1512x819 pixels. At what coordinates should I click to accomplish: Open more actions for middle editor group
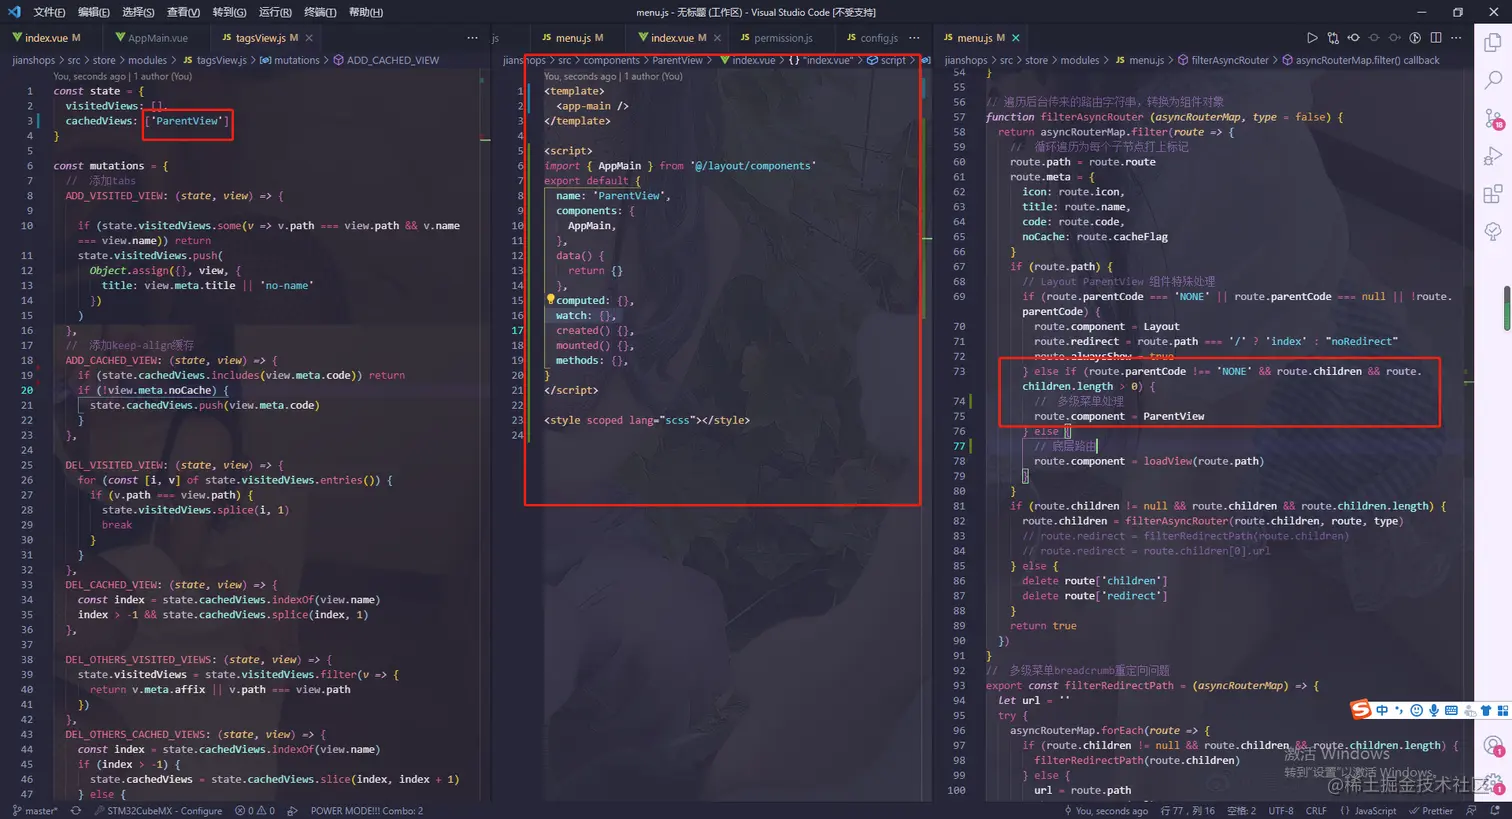pos(914,38)
